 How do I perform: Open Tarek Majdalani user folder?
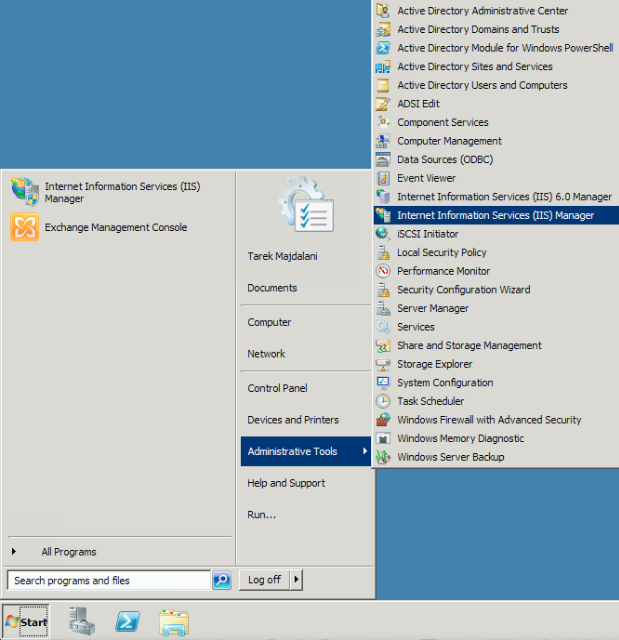282,256
